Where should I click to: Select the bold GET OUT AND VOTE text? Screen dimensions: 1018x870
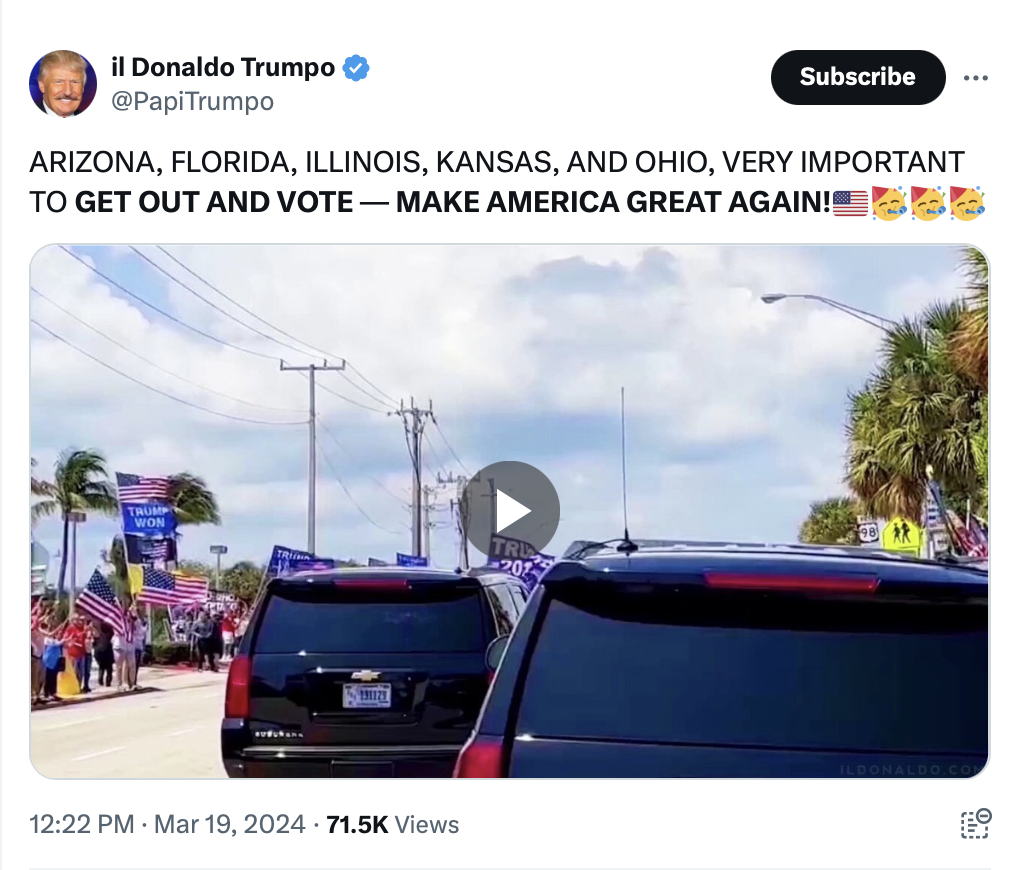tap(214, 202)
